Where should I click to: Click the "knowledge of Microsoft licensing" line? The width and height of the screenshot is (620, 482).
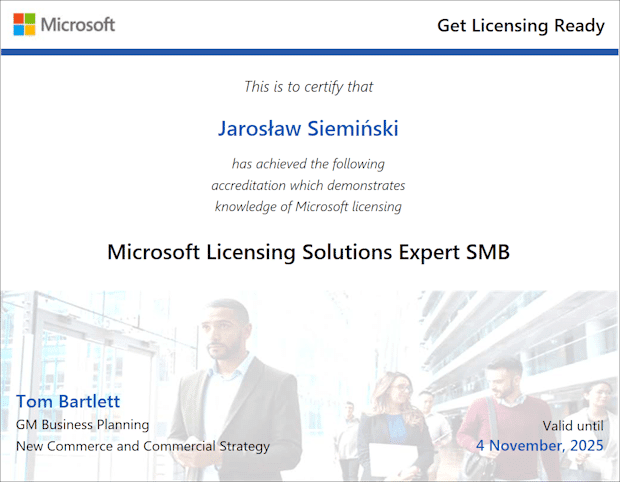pos(308,207)
